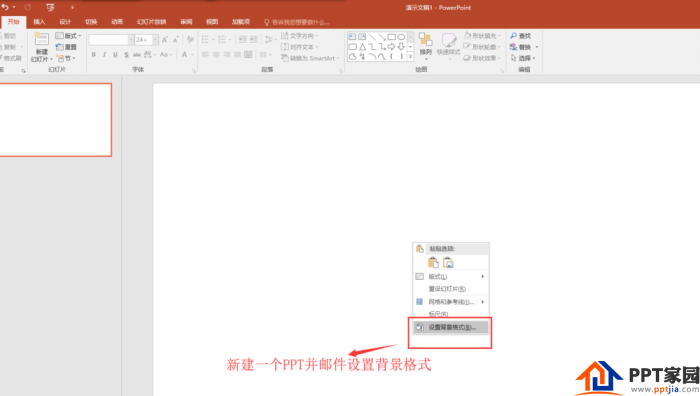Select slide 1 thumbnail

tap(55, 120)
